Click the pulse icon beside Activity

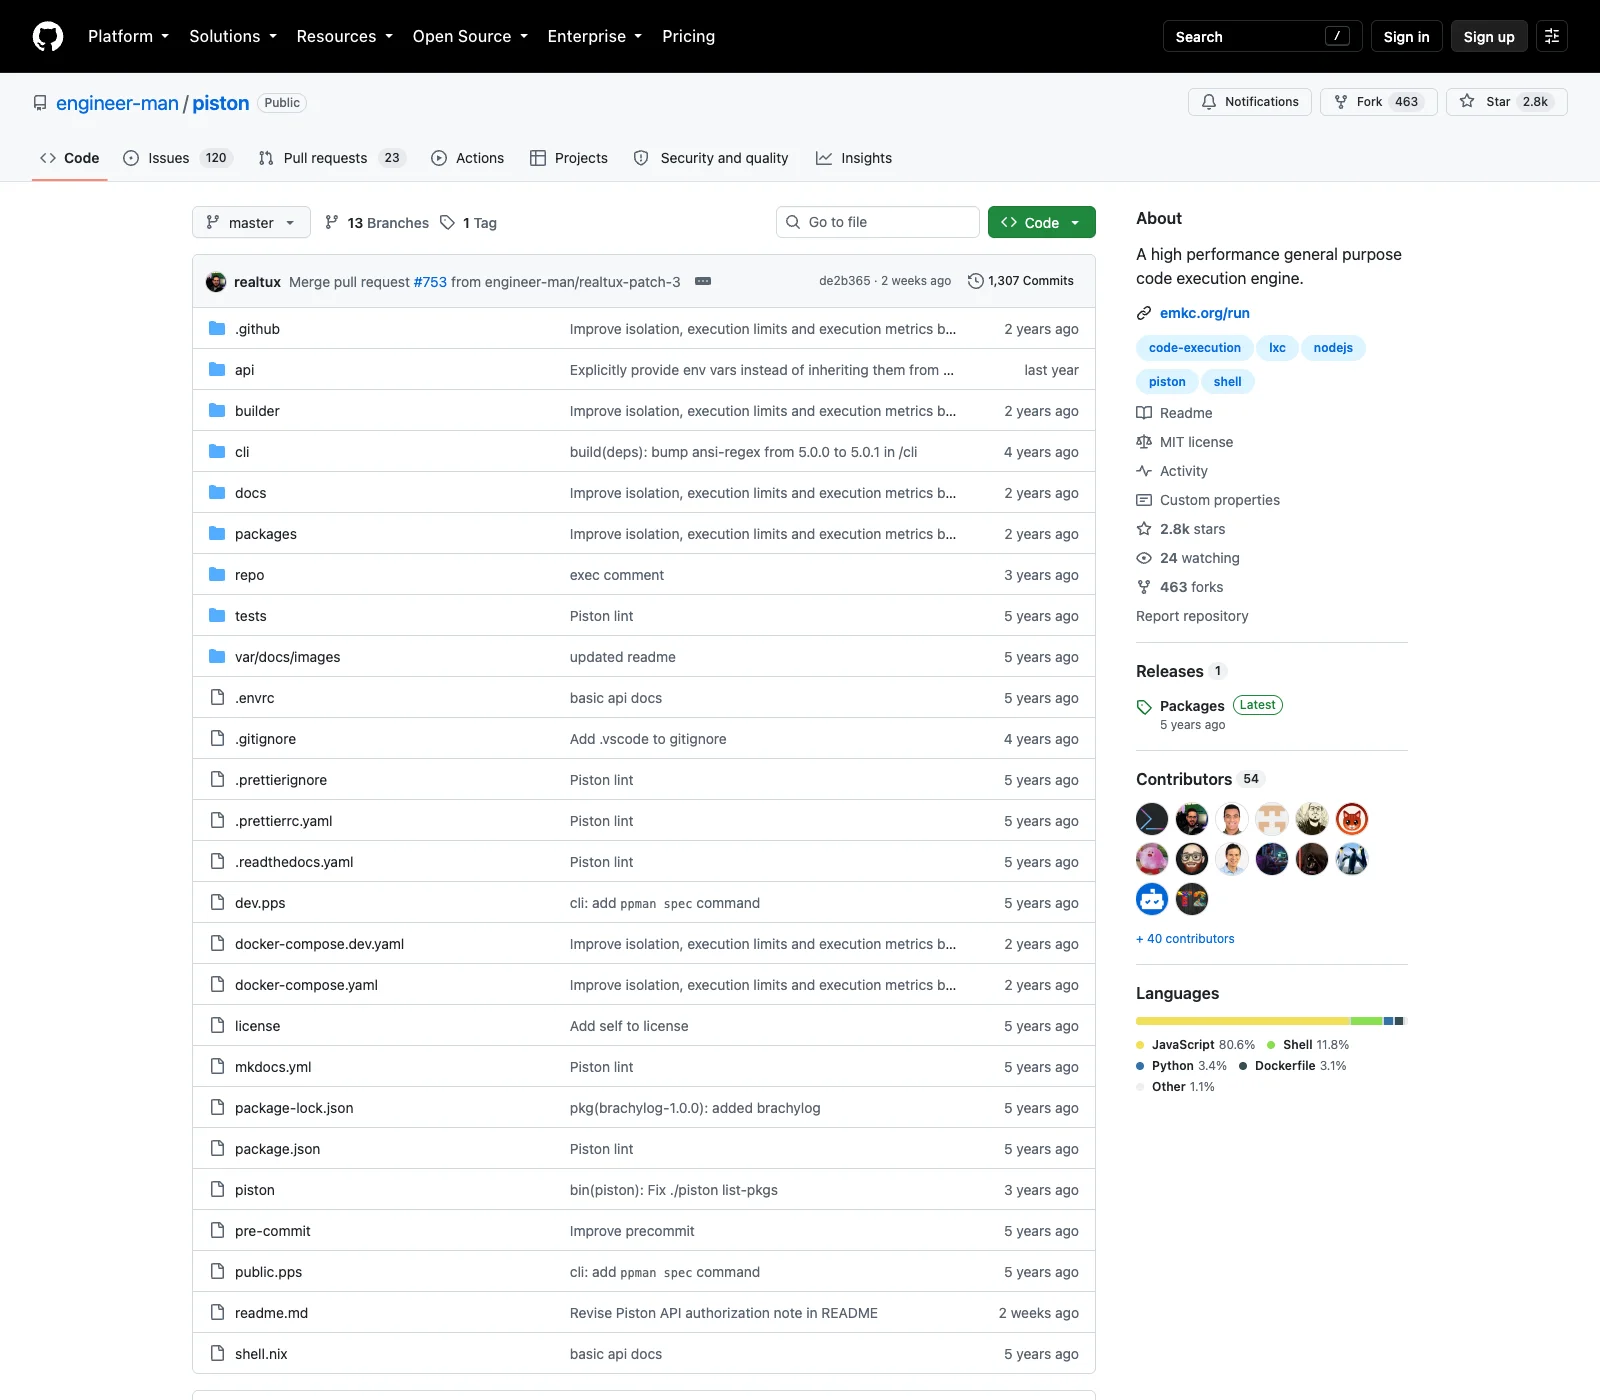(1144, 471)
